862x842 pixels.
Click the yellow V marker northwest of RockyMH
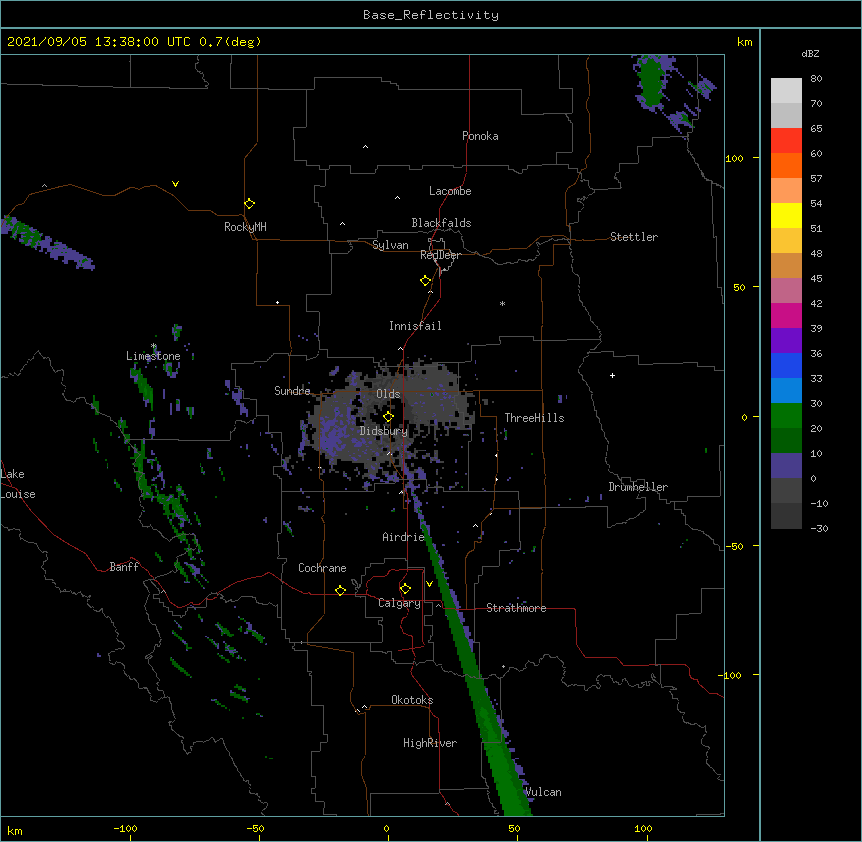pyautogui.click(x=175, y=184)
